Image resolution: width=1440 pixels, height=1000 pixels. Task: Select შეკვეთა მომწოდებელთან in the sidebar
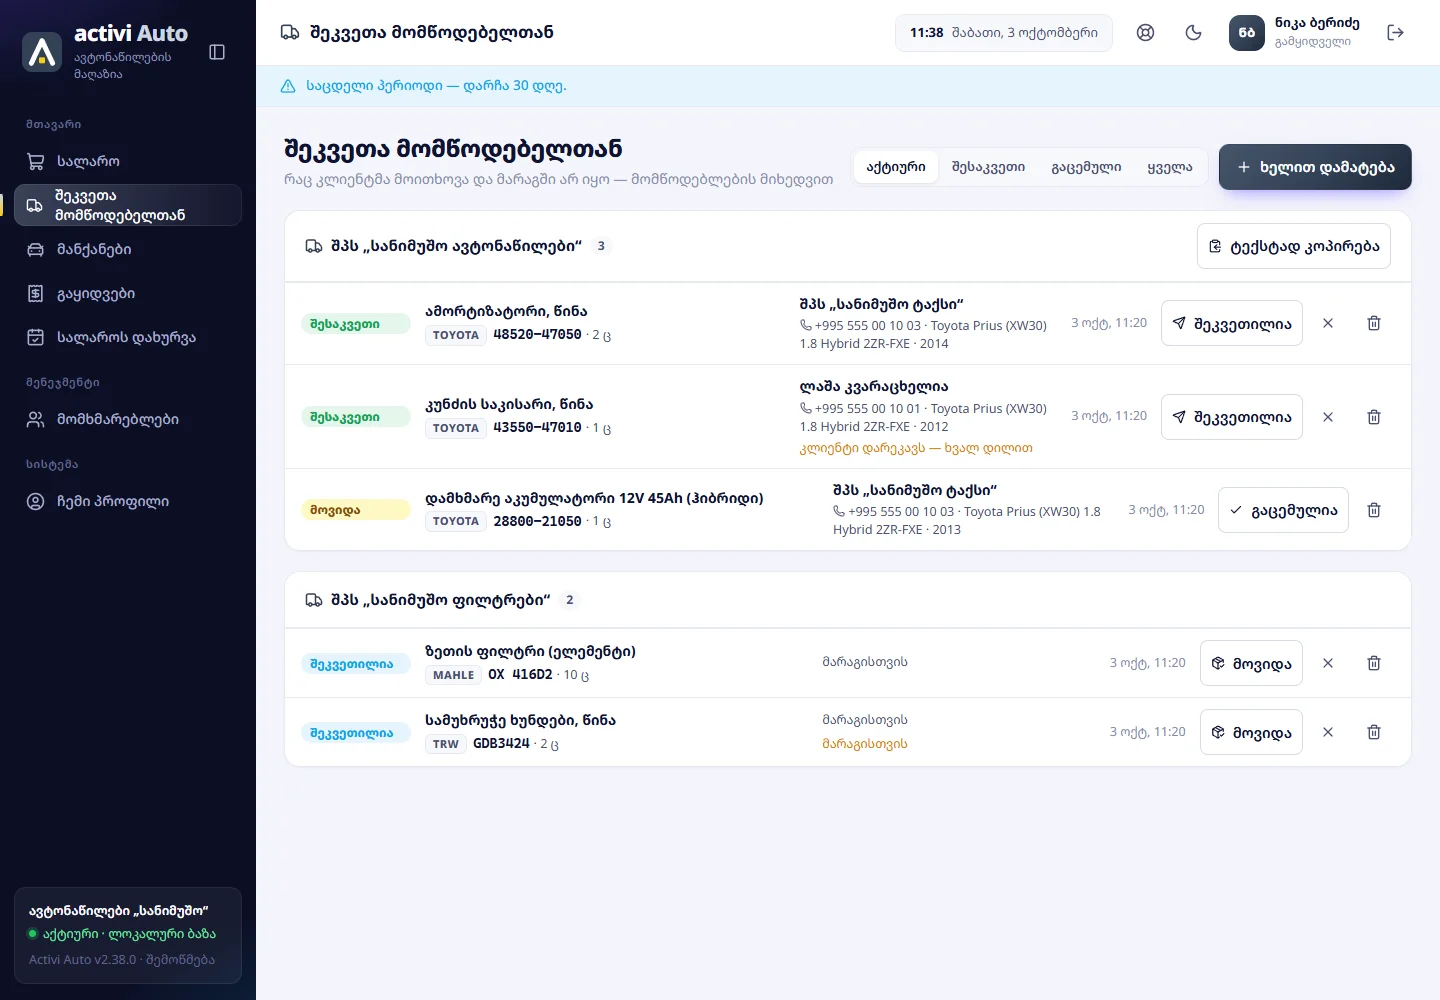coord(128,205)
